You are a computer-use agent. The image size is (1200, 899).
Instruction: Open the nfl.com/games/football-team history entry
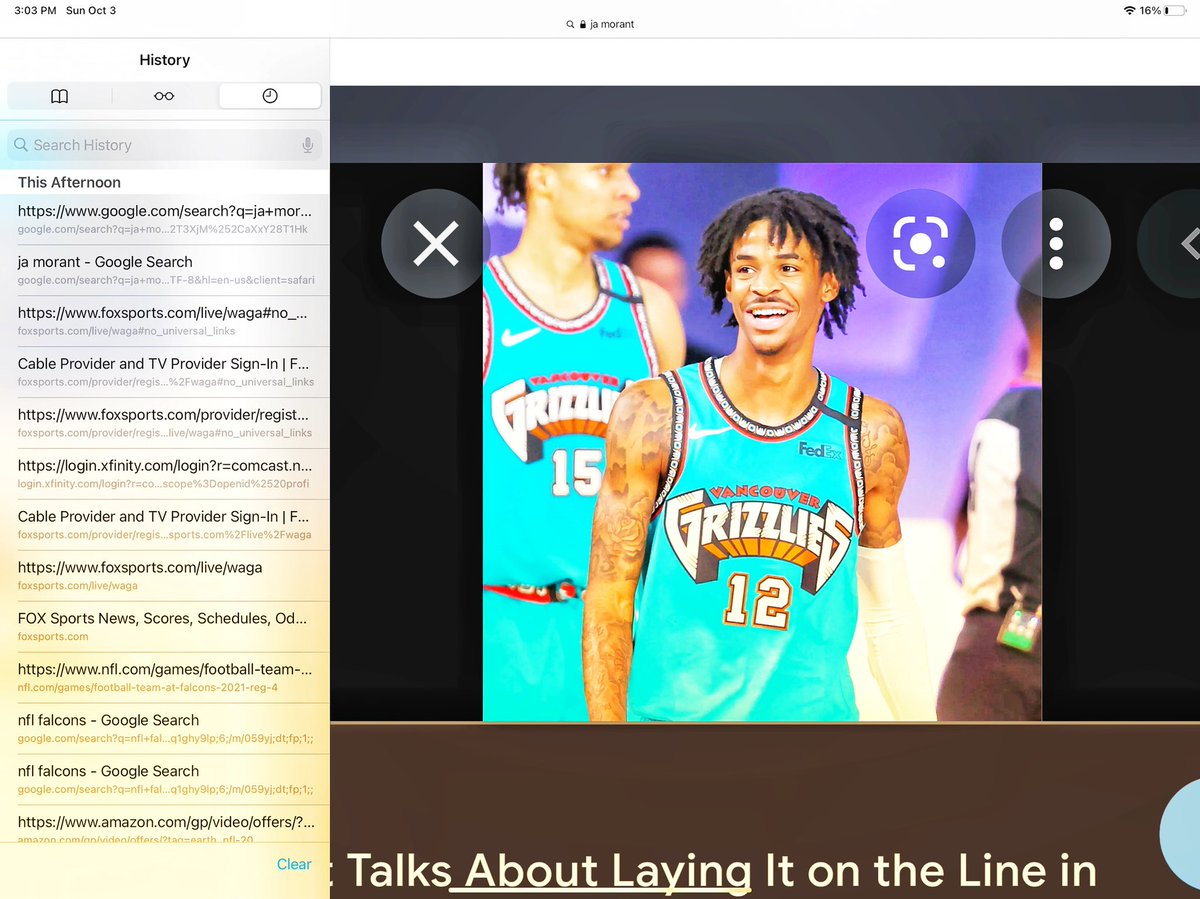coord(164,678)
